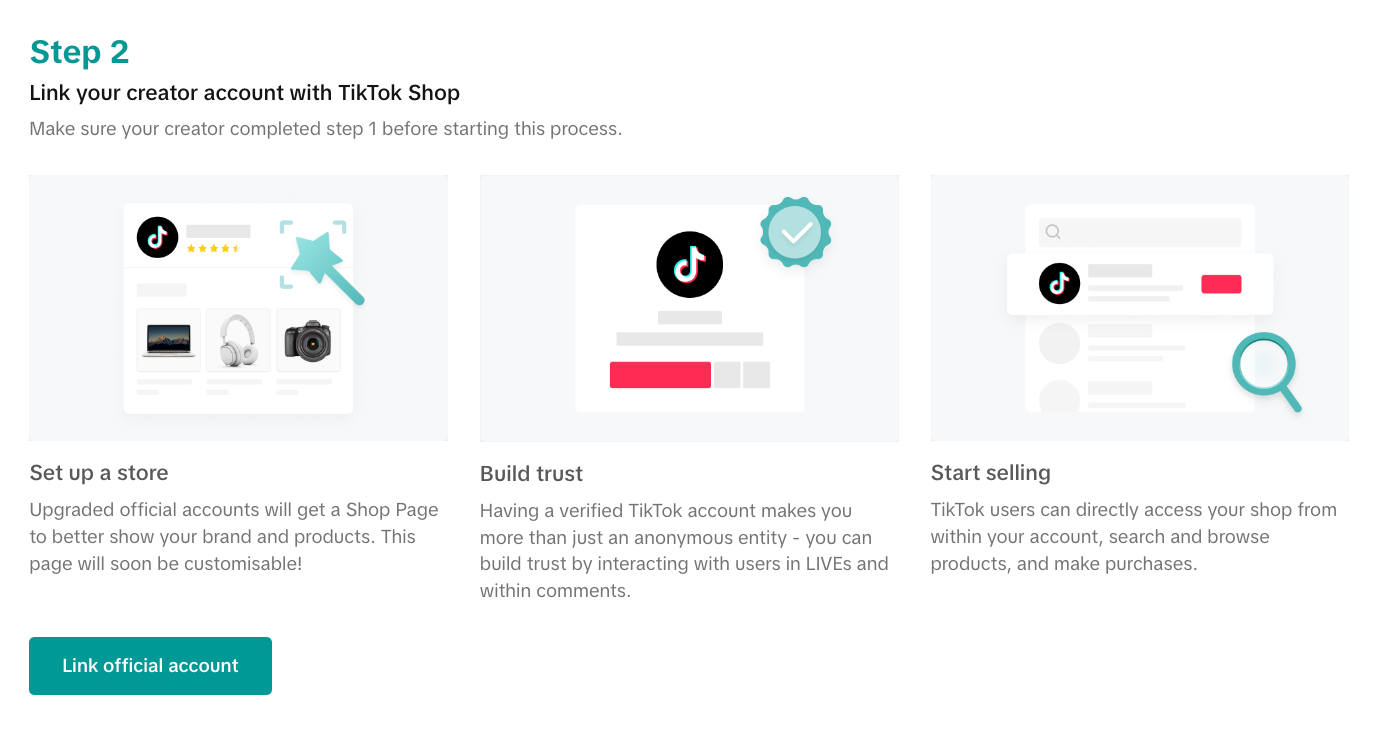Select the camera product thumbnail
1378x745 pixels.
point(308,340)
